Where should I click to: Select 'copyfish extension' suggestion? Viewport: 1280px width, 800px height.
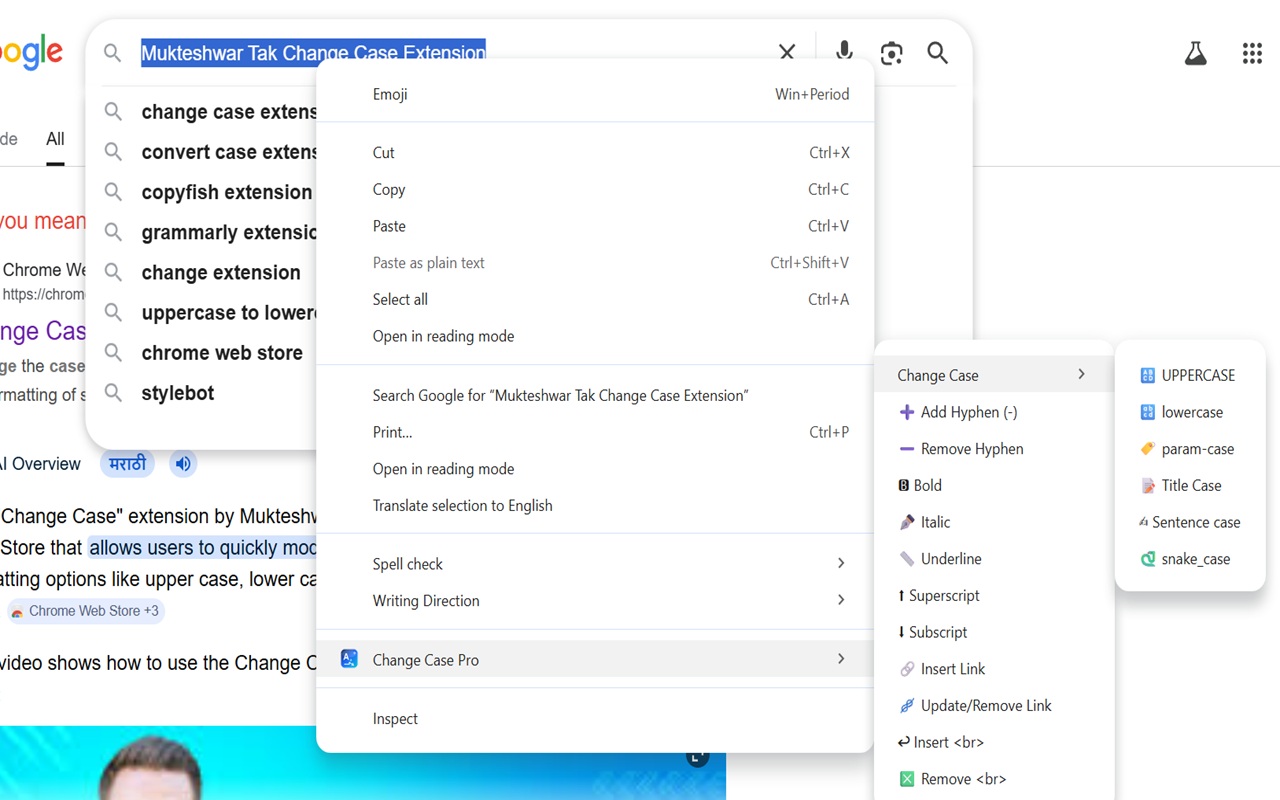pos(227,192)
